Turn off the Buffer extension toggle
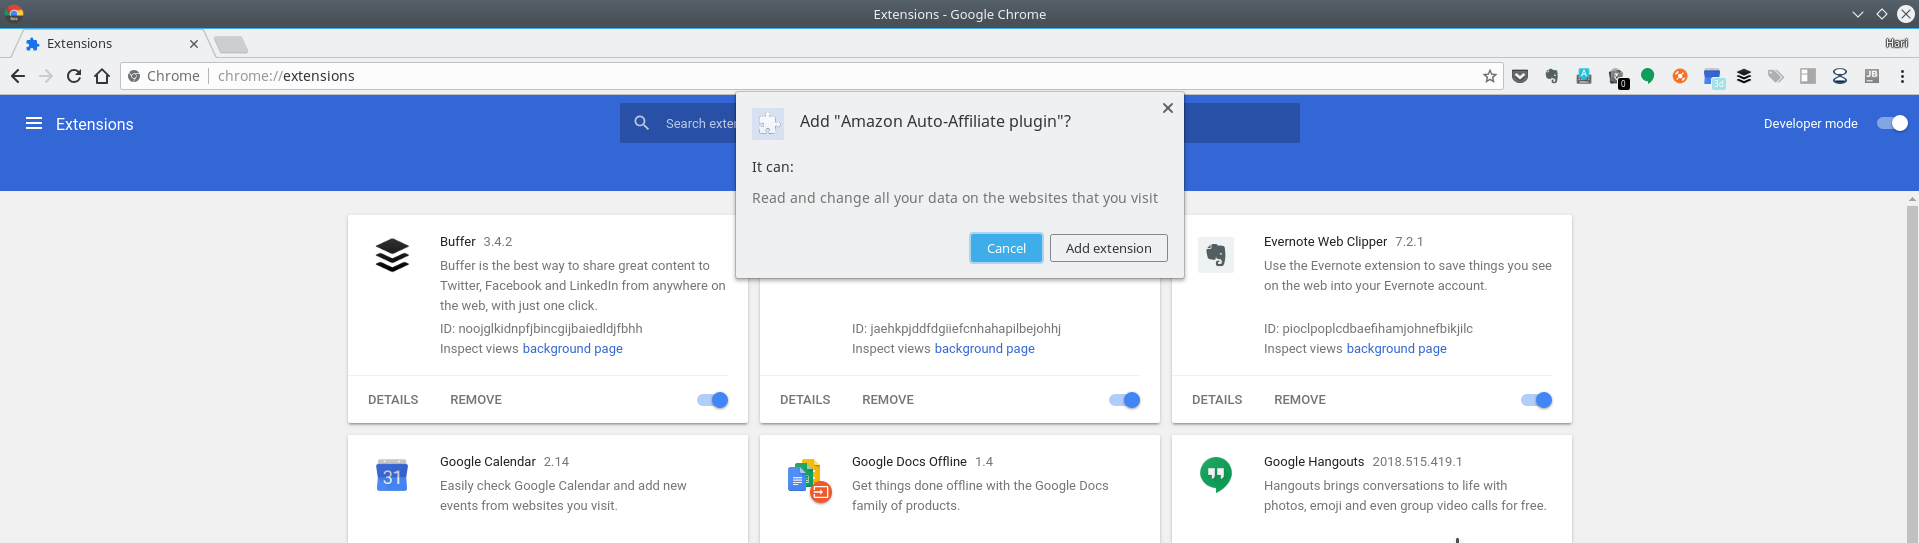The height and width of the screenshot is (543, 1919). (713, 400)
